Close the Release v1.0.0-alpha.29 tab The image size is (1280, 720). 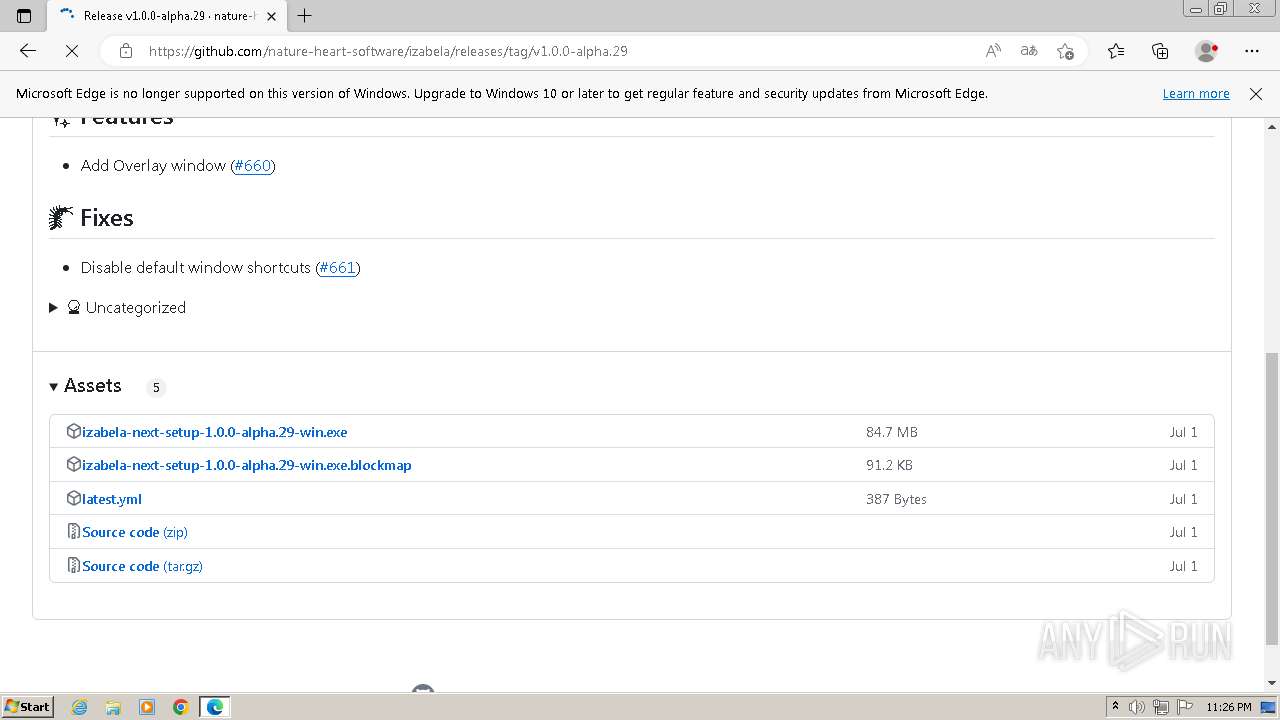[x=271, y=16]
